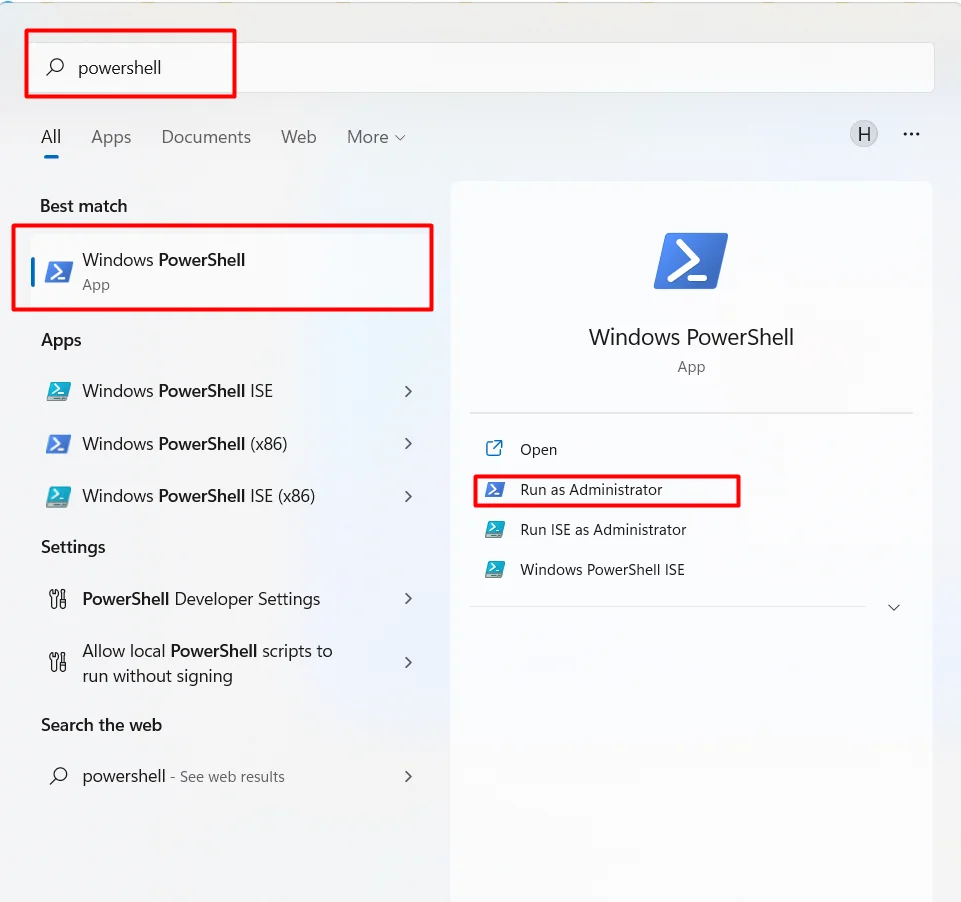Viewport: 961px width, 902px height.
Task: Click the search box containing powershell
Action: tap(481, 67)
